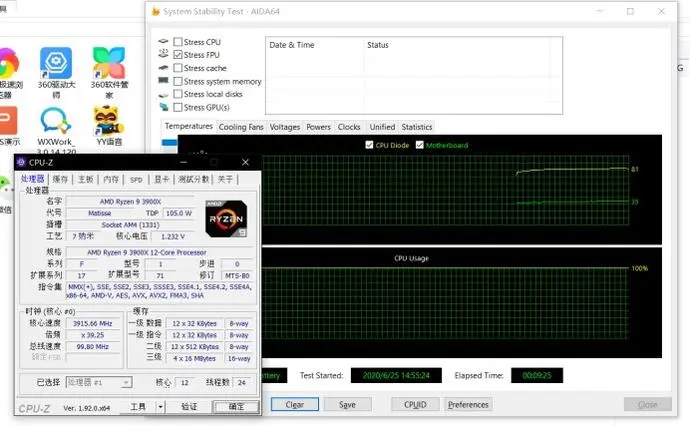The image size is (690, 426).
Task: Click the 工具 button in CPU-Z
Action: point(138,407)
